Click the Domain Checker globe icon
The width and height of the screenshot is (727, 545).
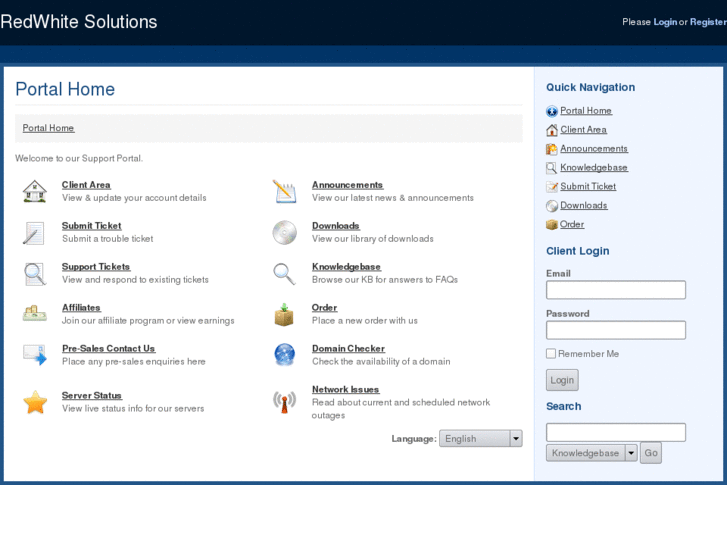pos(284,355)
